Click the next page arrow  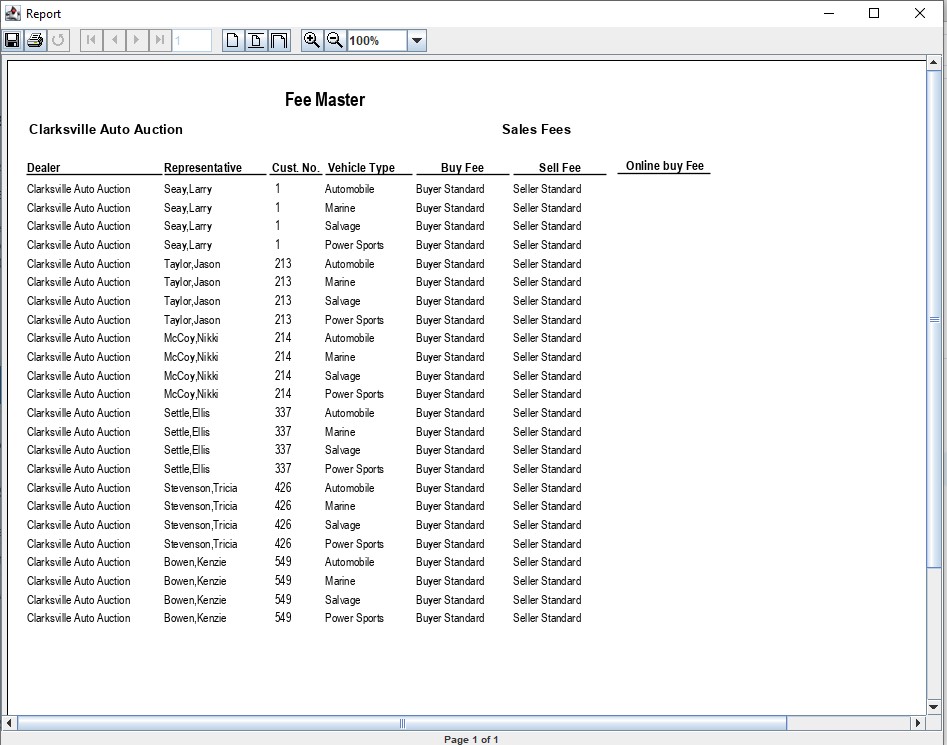137,40
